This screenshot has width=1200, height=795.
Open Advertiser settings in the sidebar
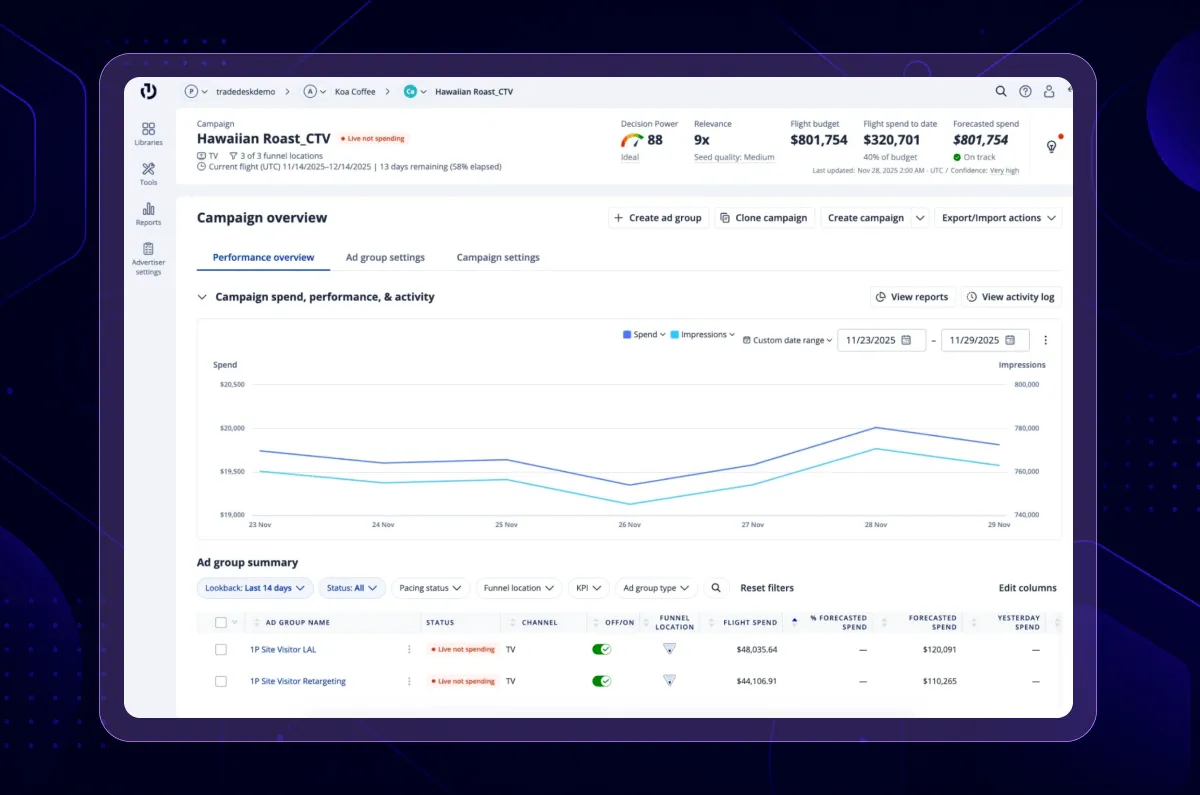tap(148, 258)
